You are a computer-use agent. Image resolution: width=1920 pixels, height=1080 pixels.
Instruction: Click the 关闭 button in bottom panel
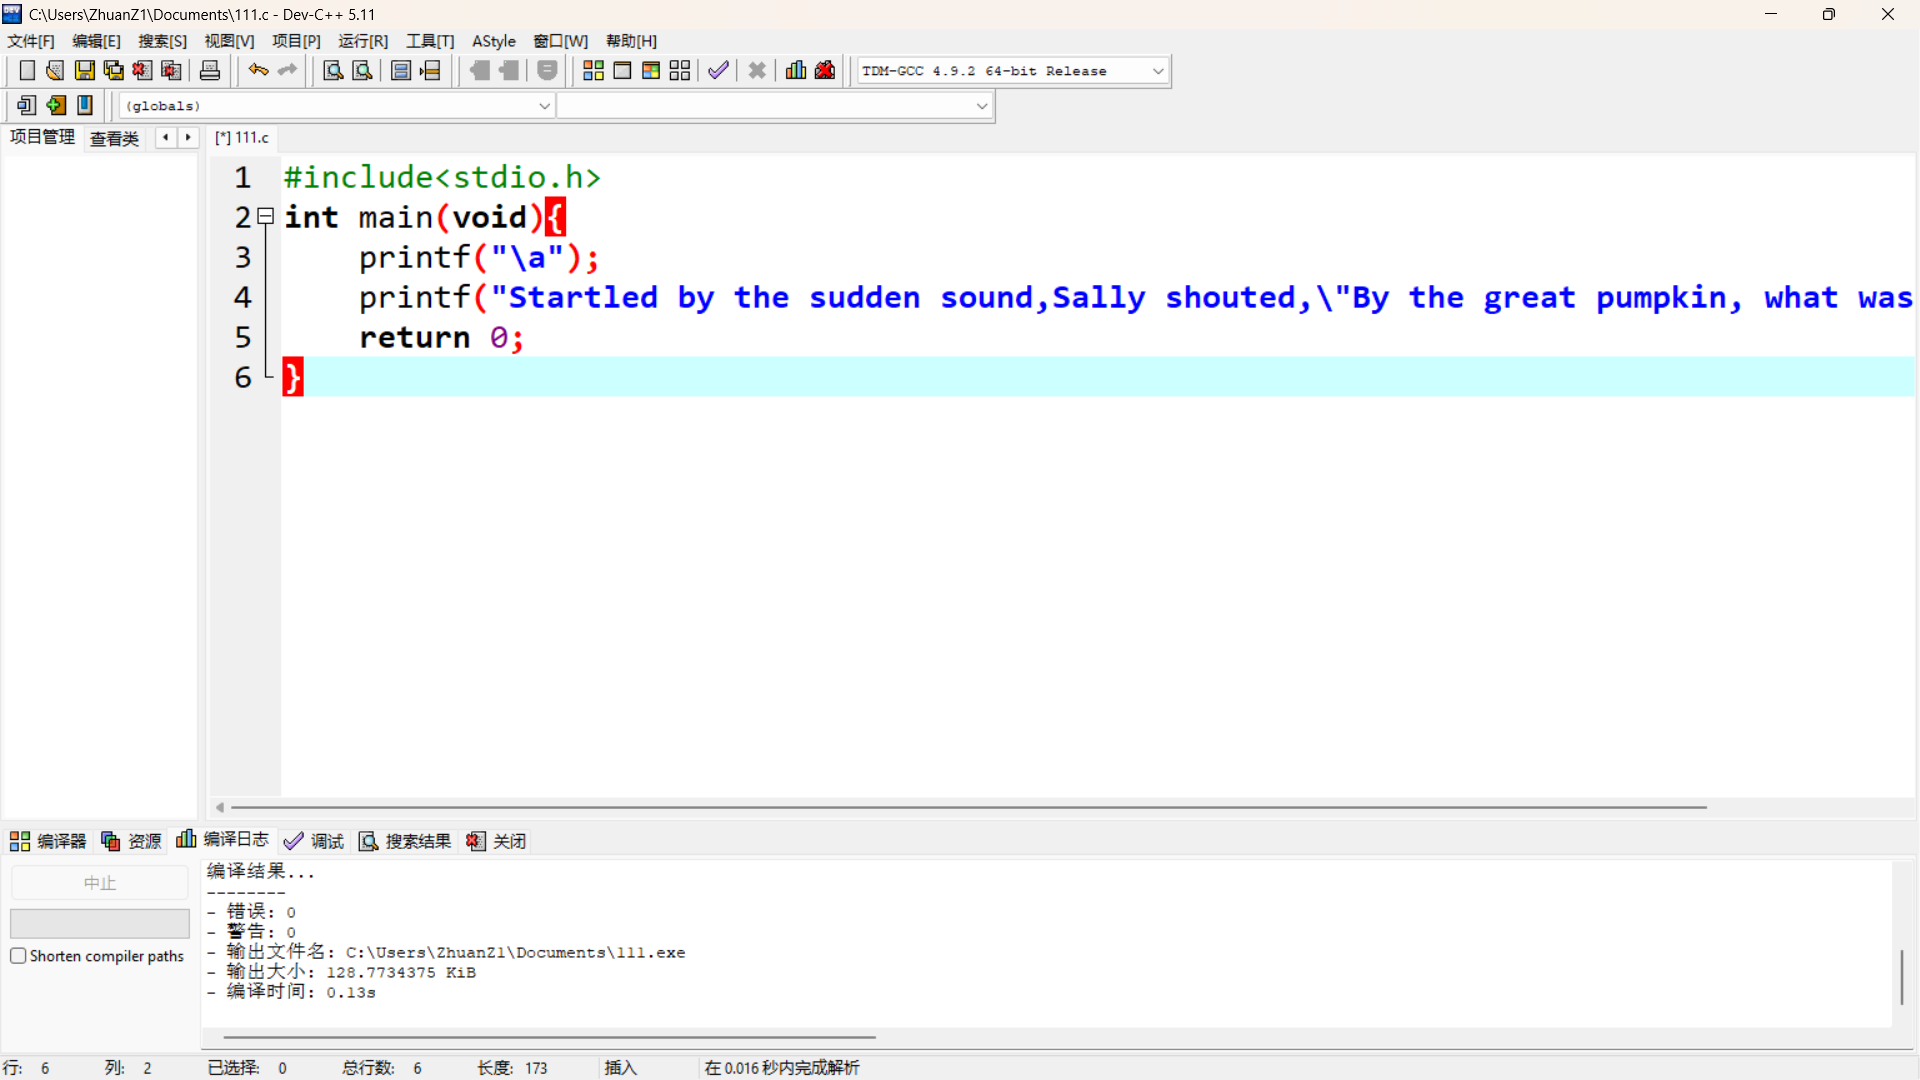[497, 841]
